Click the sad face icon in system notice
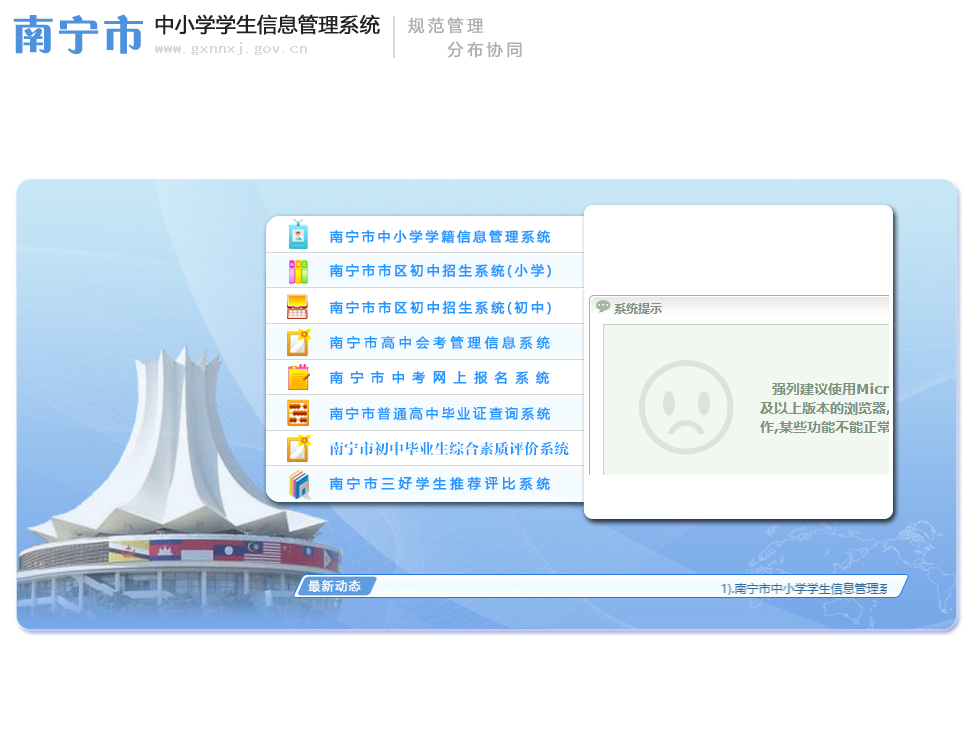The image size is (969, 732). pyautogui.click(x=686, y=407)
